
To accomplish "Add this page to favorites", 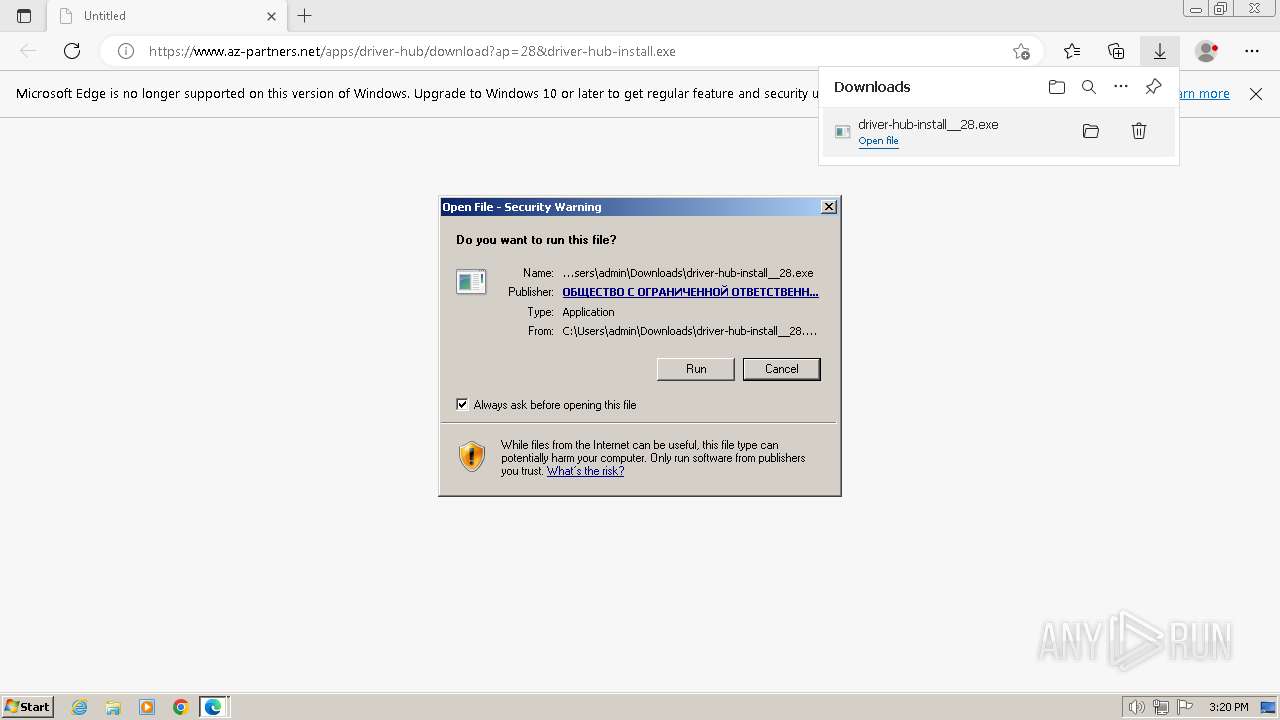I will (1021, 51).
